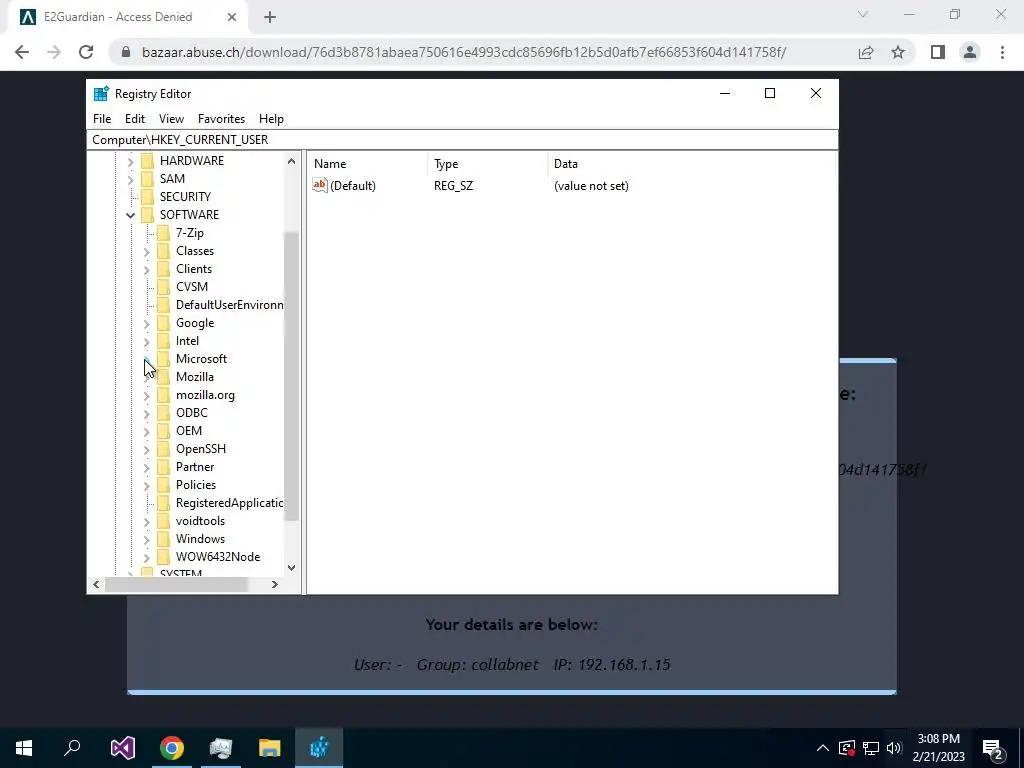Reload the Chrome page
Screen dimensions: 1024x768
coord(86,52)
